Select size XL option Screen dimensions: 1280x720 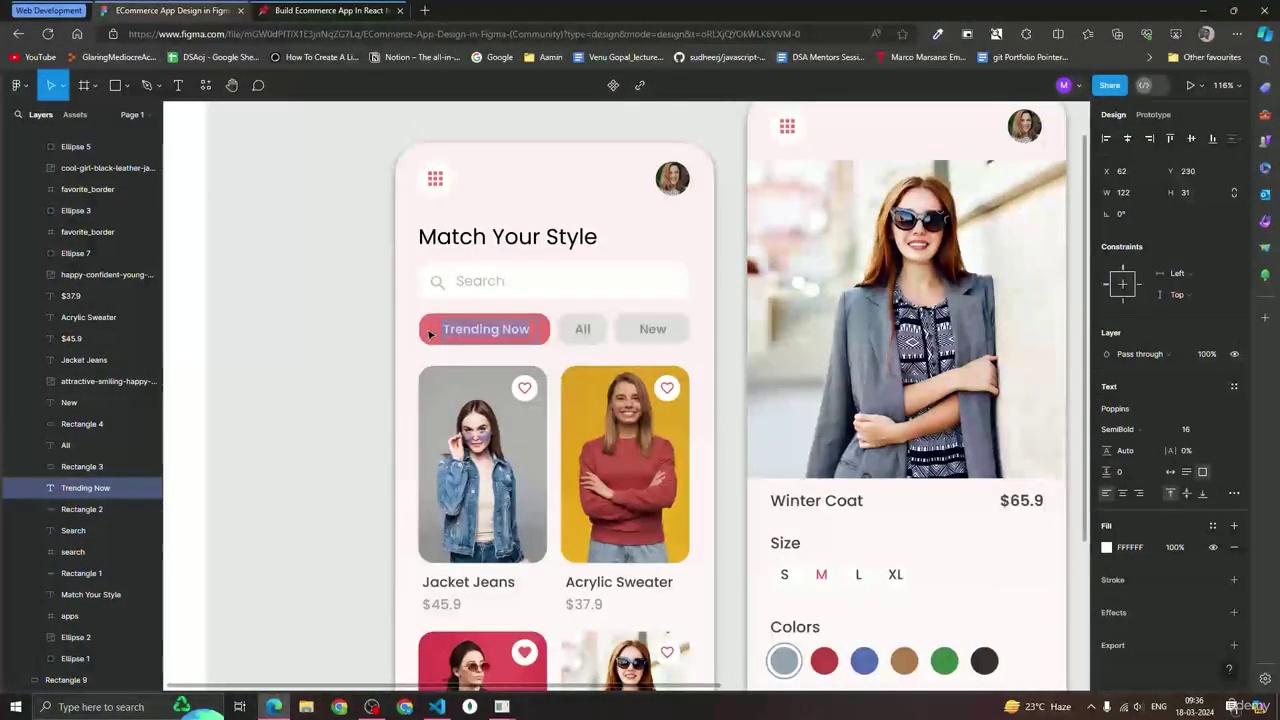(x=895, y=575)
